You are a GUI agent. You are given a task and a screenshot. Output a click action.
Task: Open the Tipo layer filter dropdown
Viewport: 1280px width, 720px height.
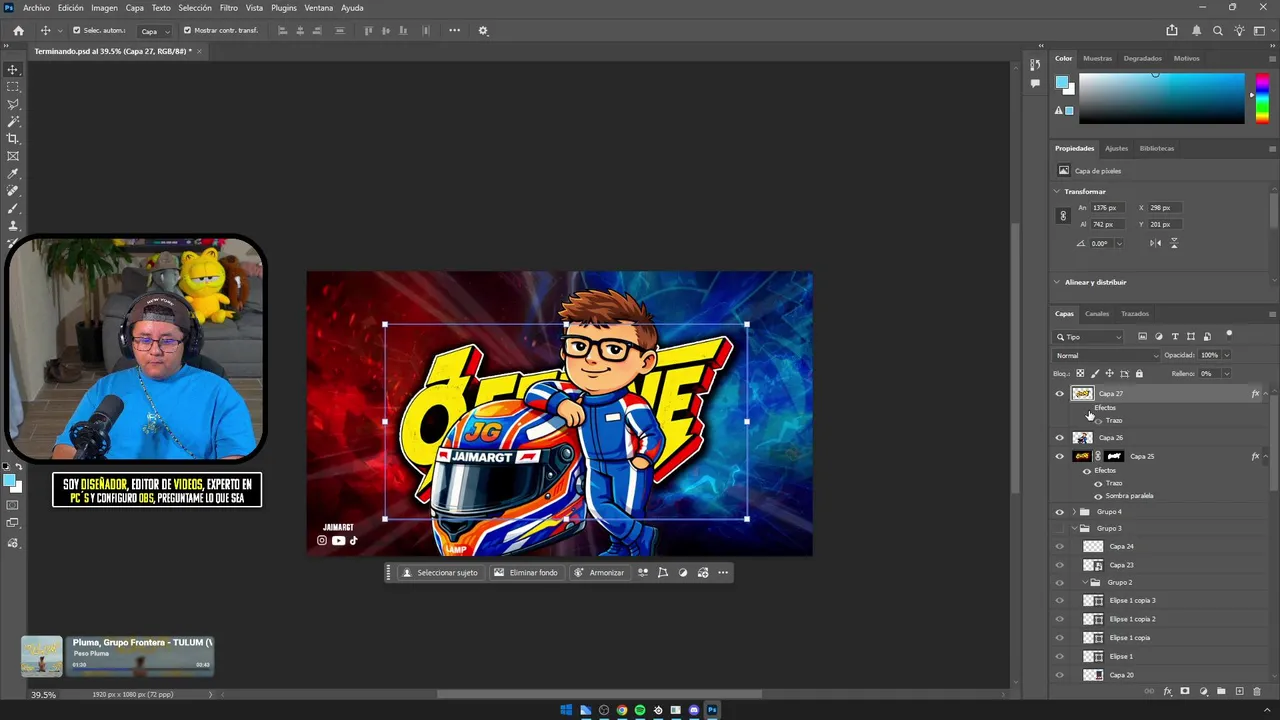point(1089,337)
